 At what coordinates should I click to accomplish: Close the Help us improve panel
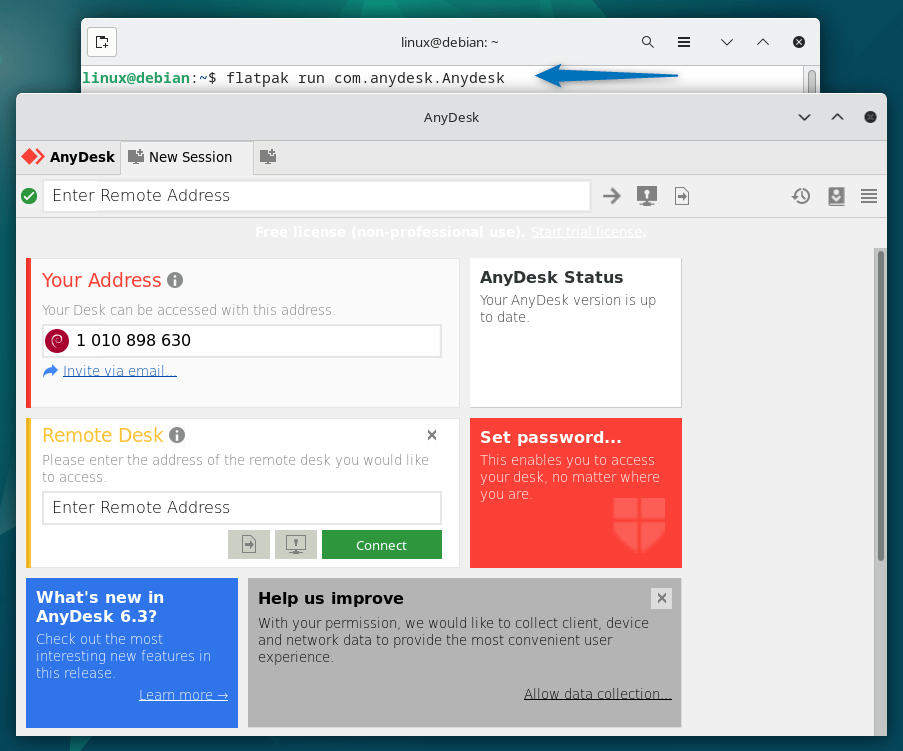661,598
